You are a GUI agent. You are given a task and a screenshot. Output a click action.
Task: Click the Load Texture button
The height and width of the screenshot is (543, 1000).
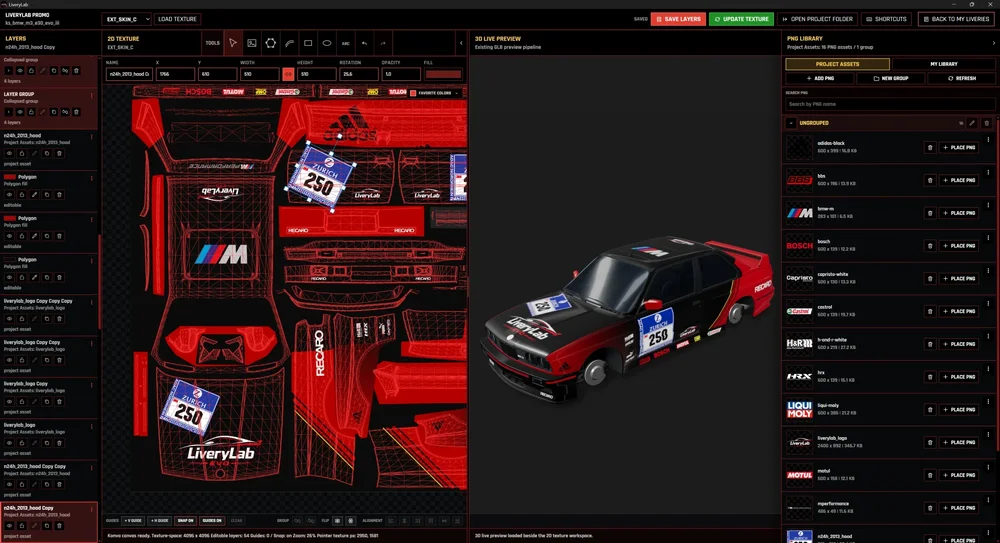(x=177, y=19)
